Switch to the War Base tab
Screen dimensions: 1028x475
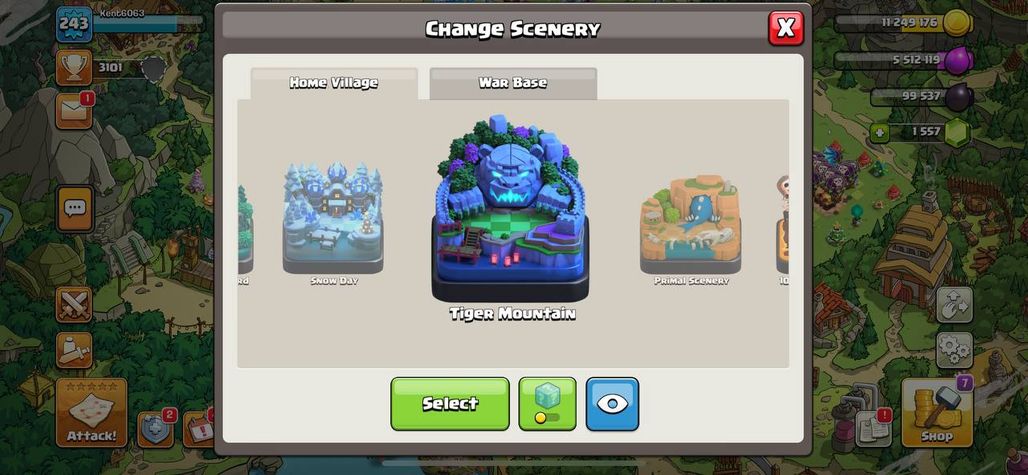pos(513,83)
